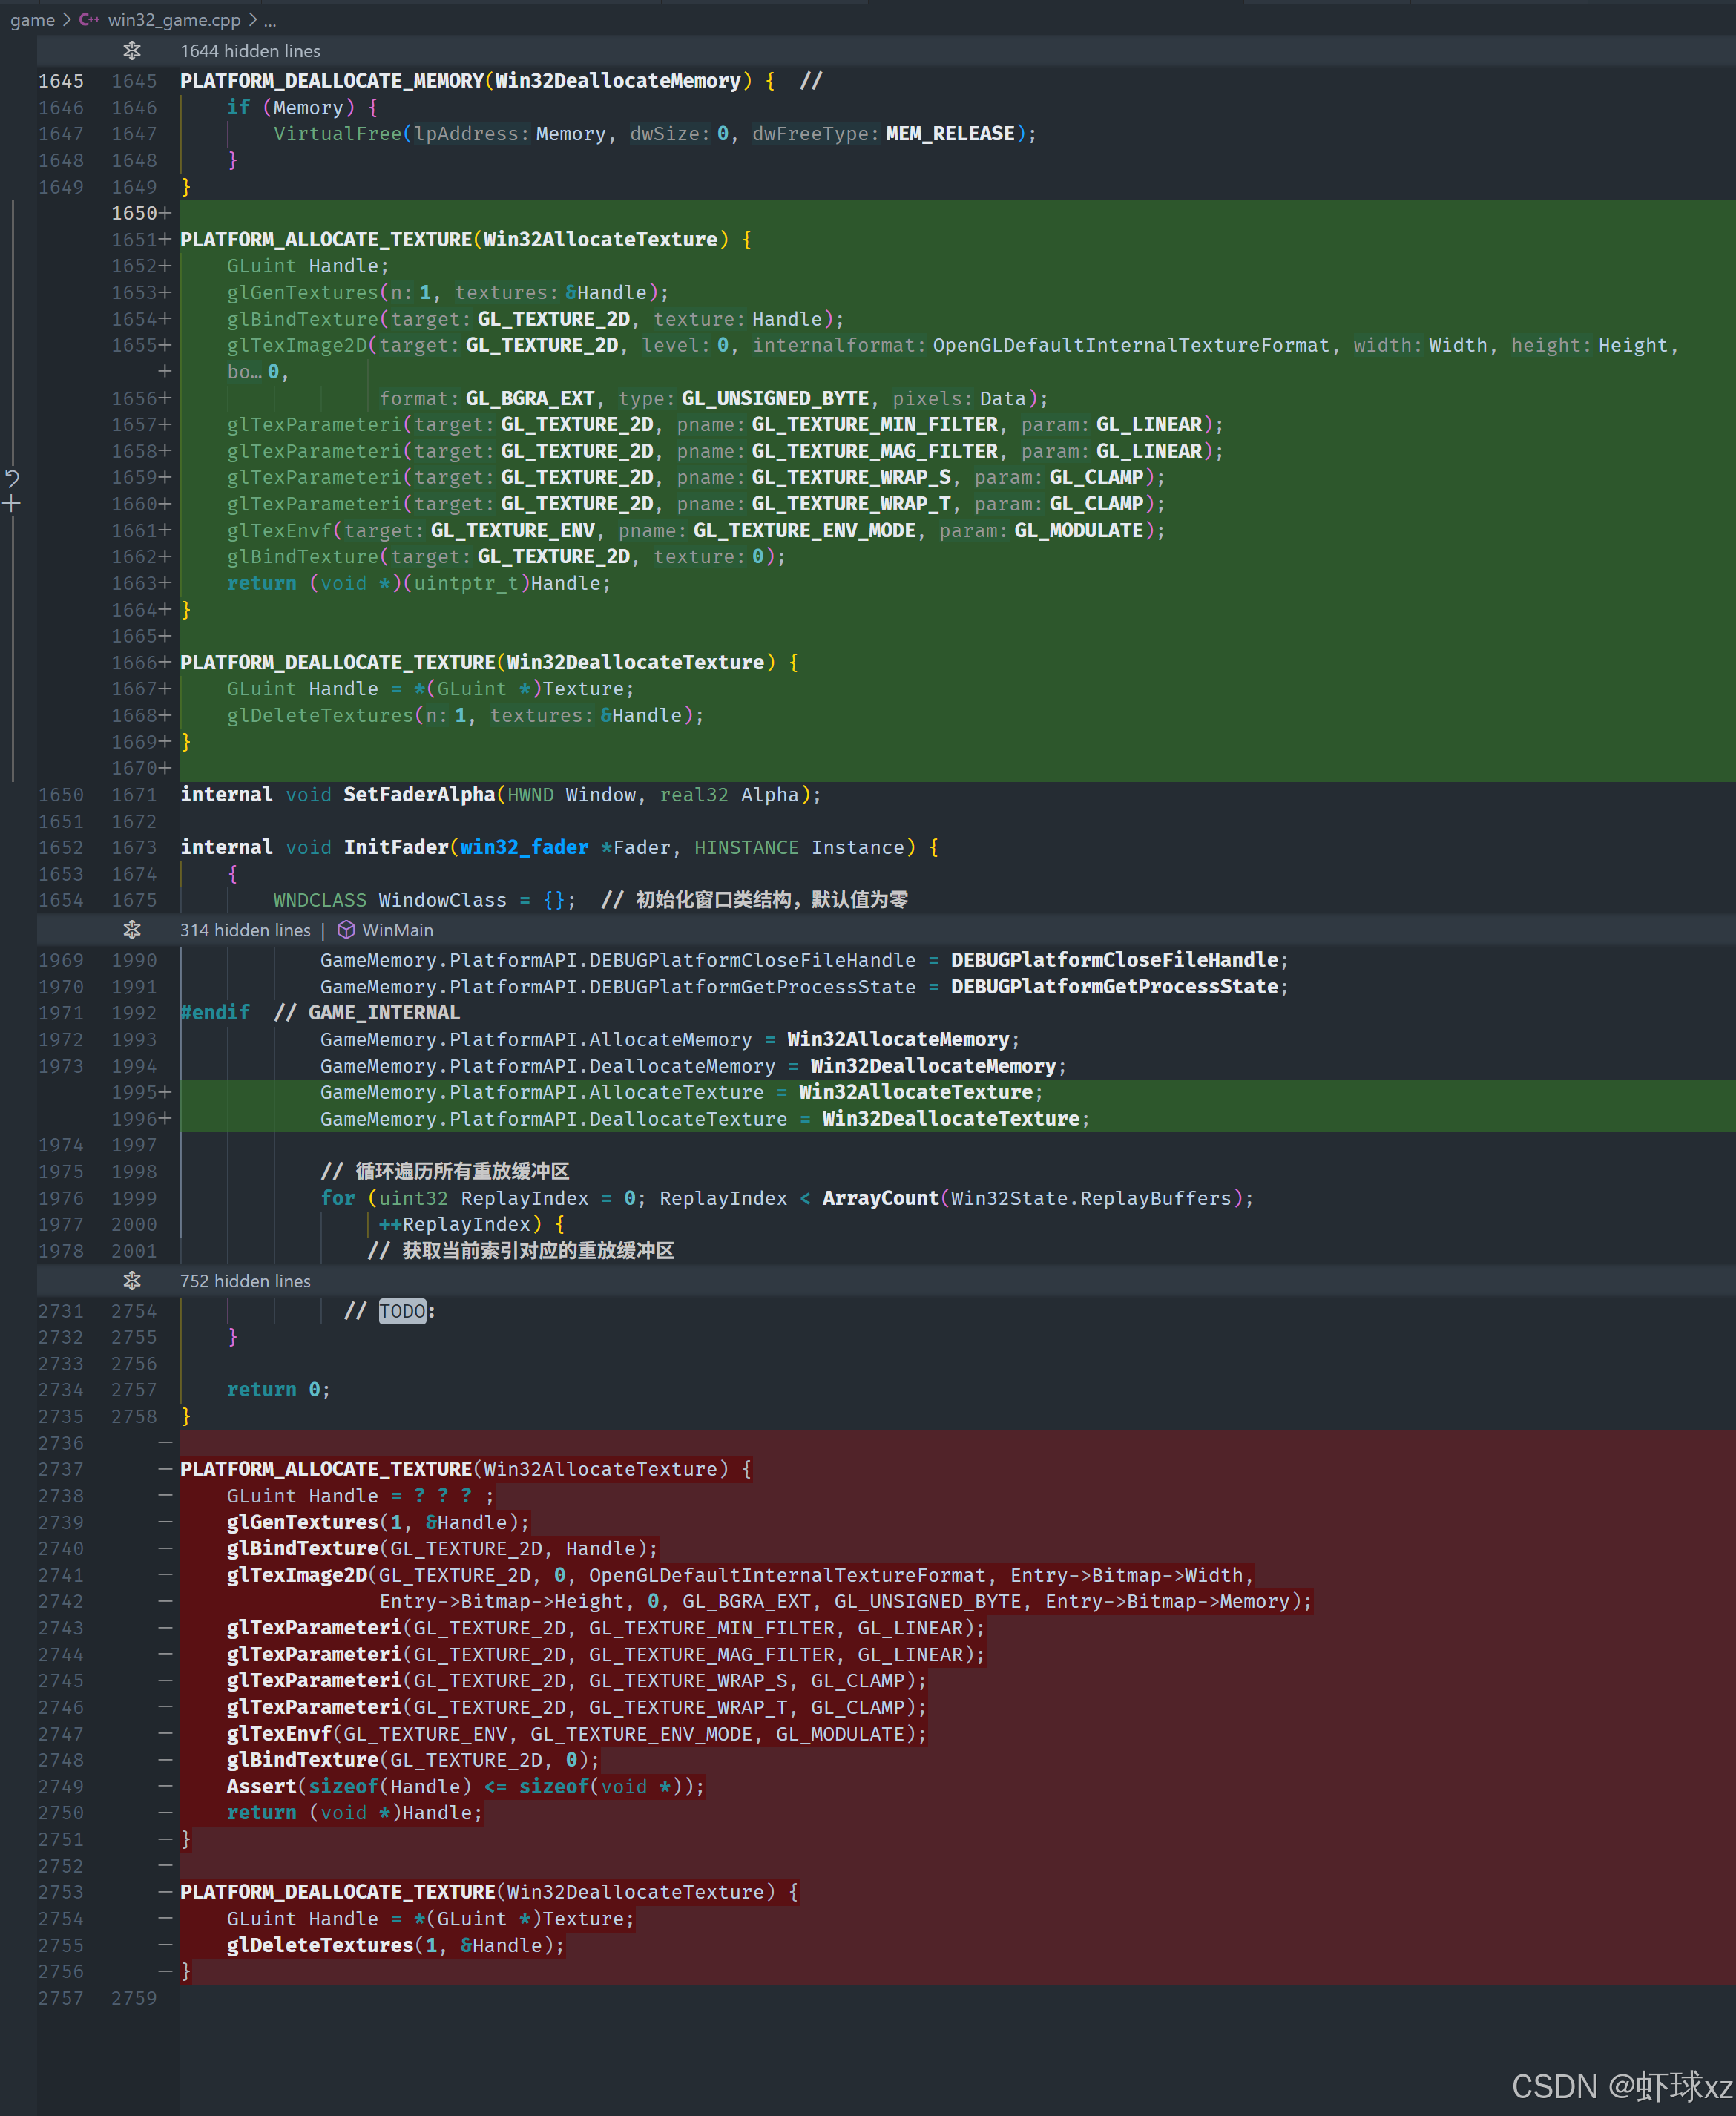Click Win32AllocateTexture in the assignment on line 1995

(x=915, y=1092)
